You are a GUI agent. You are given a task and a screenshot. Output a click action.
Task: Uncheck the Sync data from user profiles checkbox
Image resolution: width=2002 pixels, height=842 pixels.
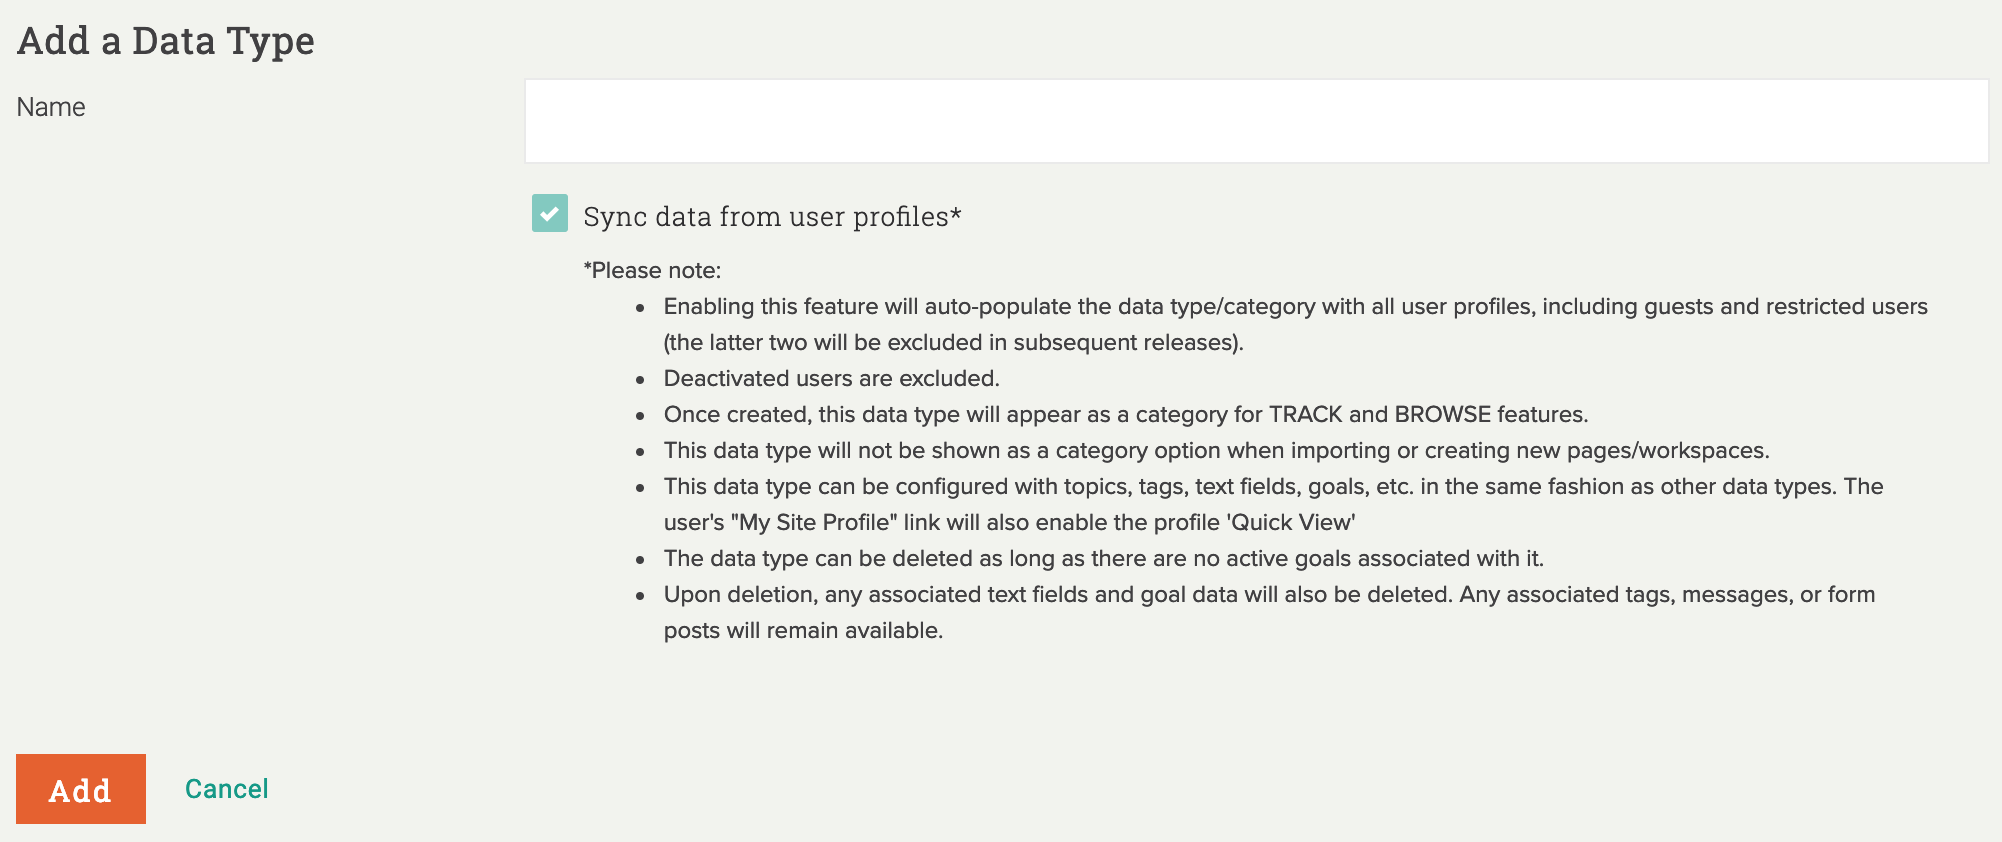550,214
